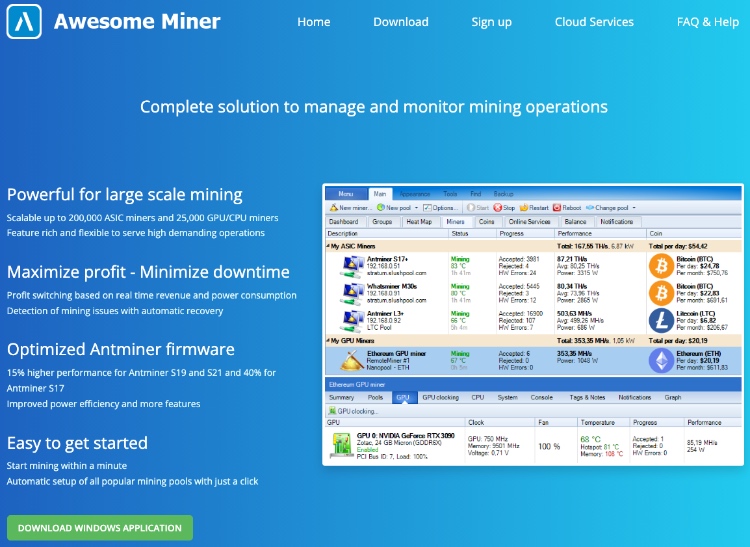This screenshot has height=547, width=750.
Task: Click the Awesome Miner logo icon
Action: coord(24,21)
